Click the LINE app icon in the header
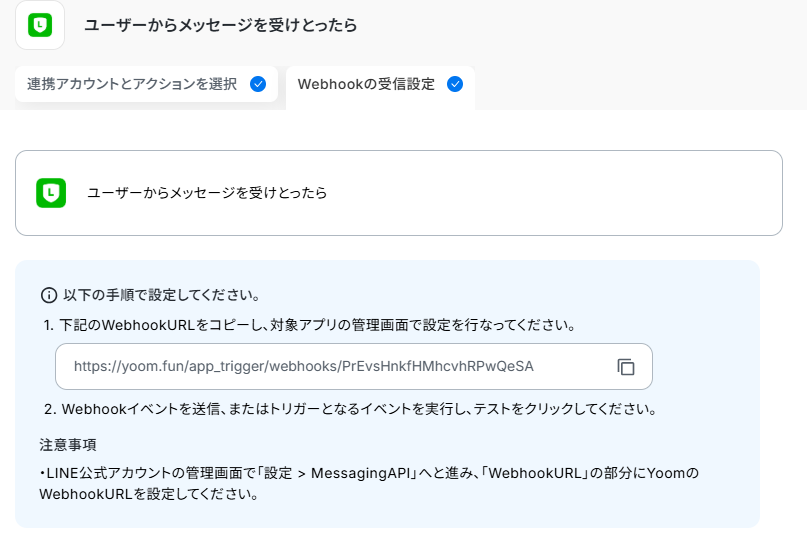 pos(40,25)
